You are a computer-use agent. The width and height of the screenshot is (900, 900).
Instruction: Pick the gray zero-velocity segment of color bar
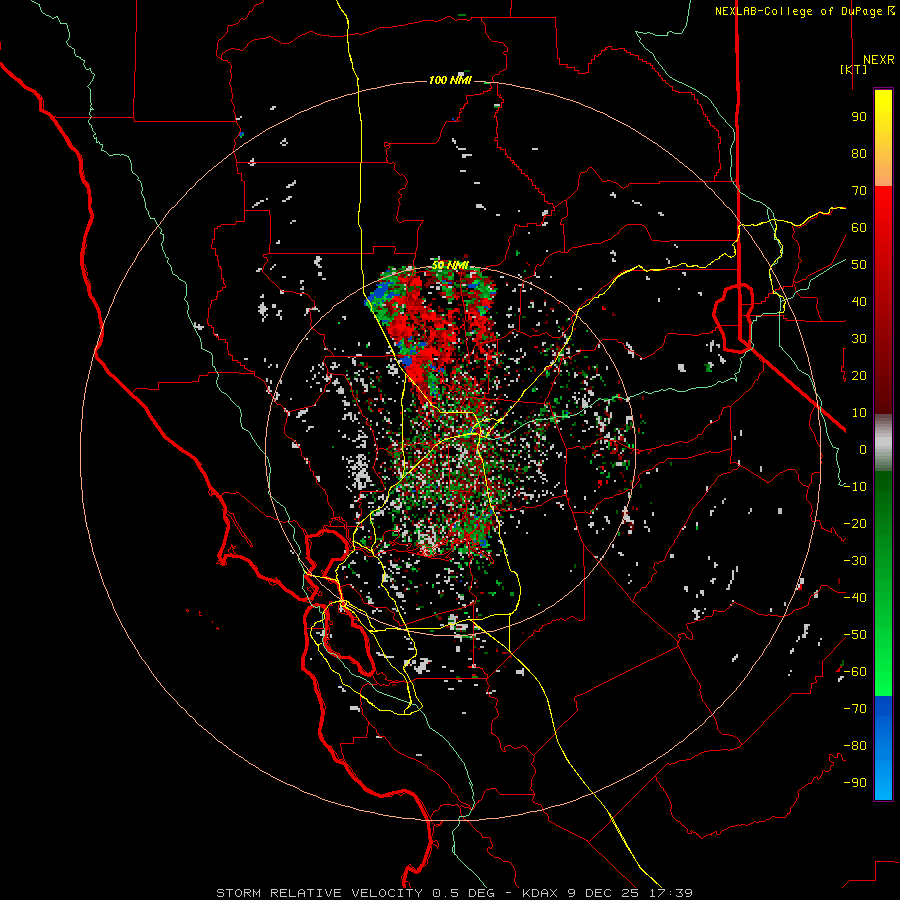click(883, 443)
